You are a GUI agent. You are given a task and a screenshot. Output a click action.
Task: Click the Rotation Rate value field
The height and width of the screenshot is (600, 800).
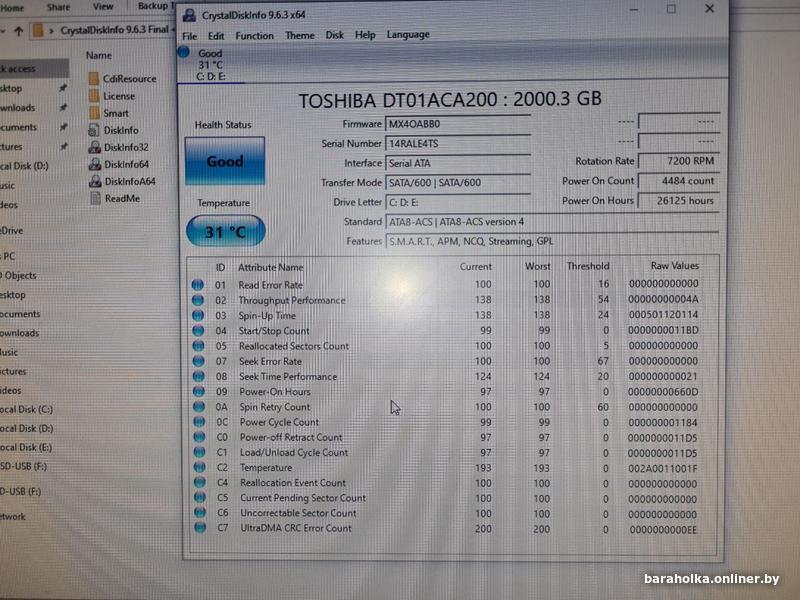679,161
